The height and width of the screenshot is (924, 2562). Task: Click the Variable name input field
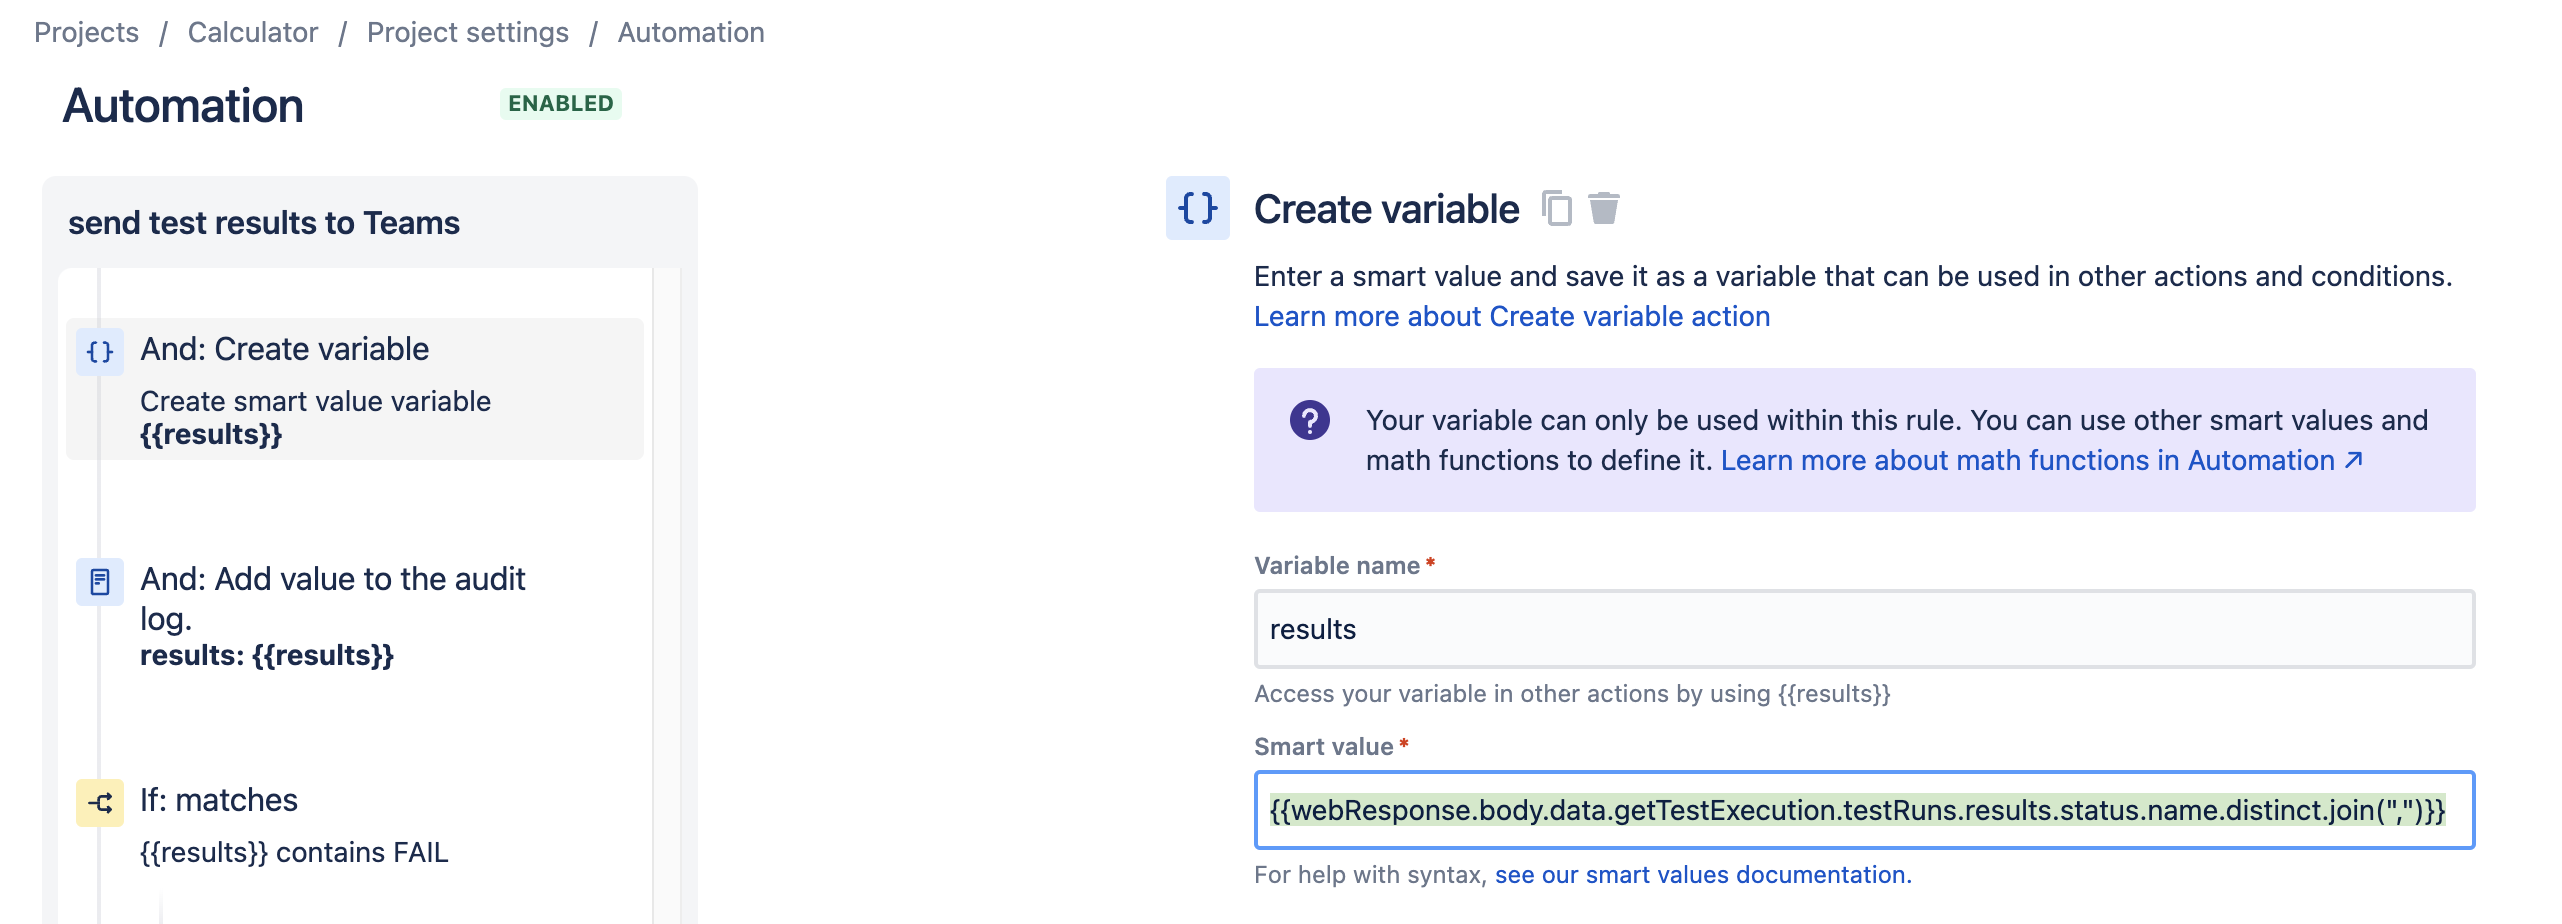click(x=1865, y=629)
